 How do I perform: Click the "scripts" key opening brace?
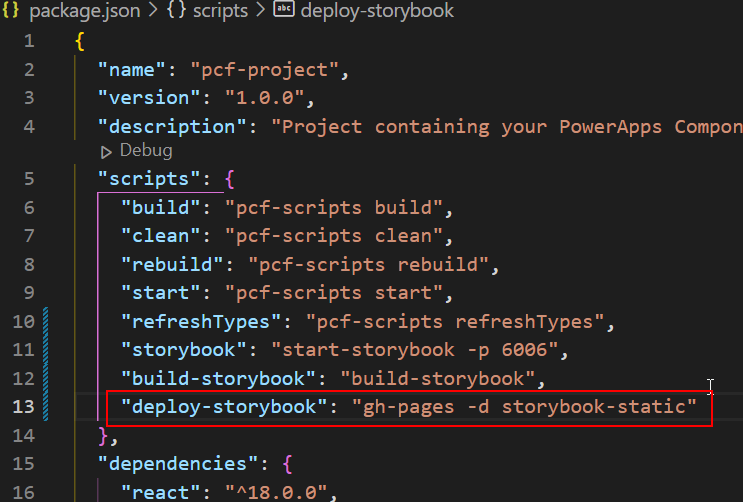click(230, 179)
